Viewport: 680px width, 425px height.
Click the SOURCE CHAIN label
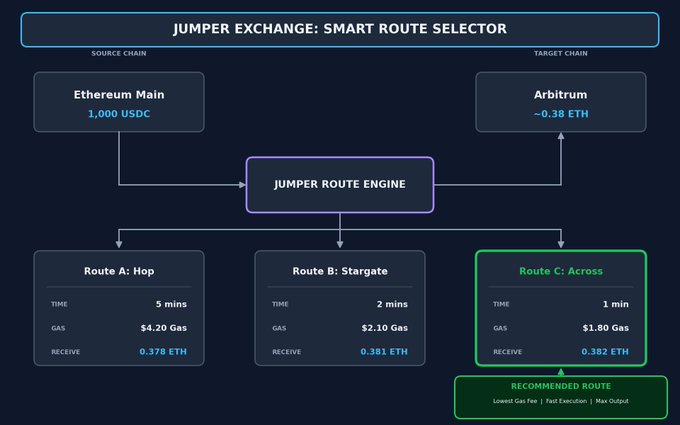pos(119,53)
